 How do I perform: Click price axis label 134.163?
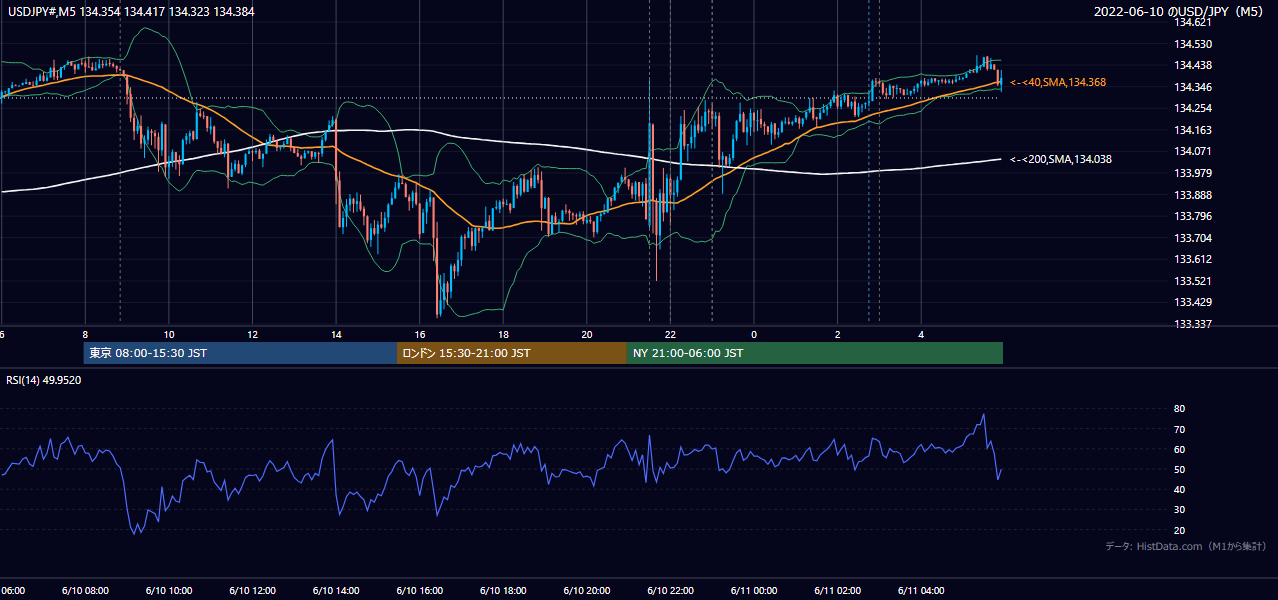tap(1192, 130)
